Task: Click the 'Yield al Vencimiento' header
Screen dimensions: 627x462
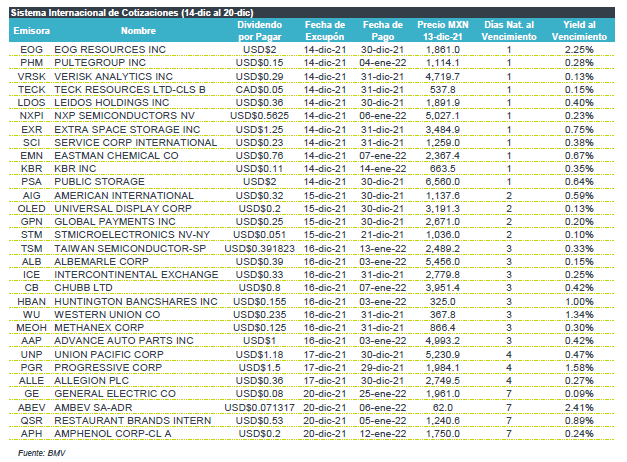Action: click(579, 31)
